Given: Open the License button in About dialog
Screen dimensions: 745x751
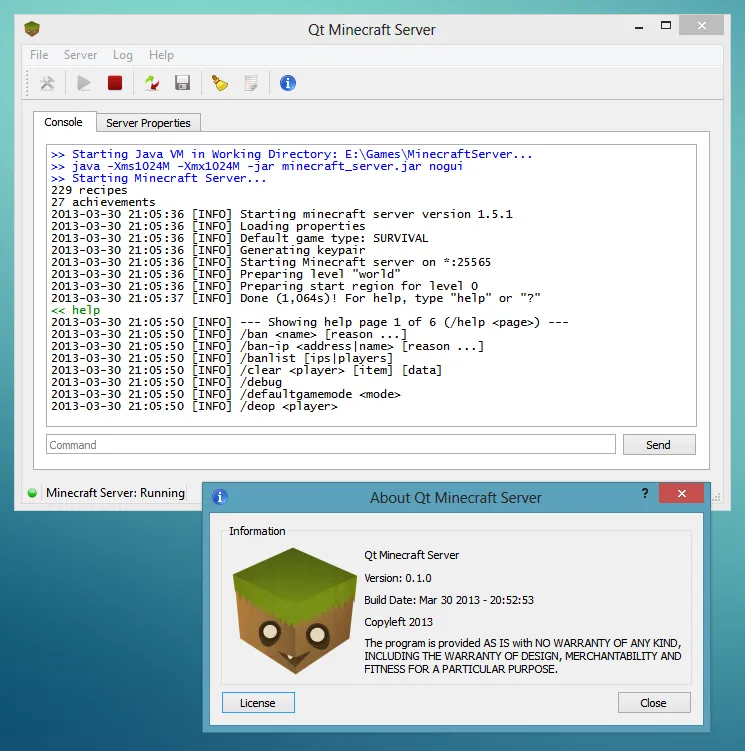Looking at the screenshot, I should pos(257,703).
